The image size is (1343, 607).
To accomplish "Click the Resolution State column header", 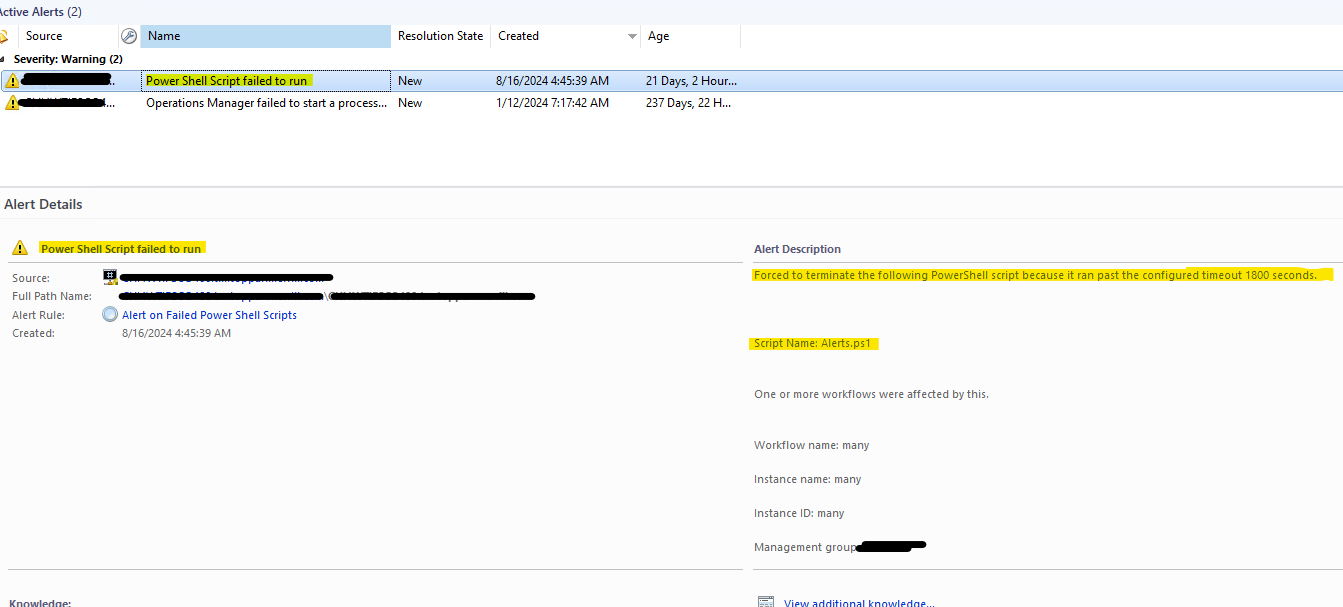I will coord(440,35).
